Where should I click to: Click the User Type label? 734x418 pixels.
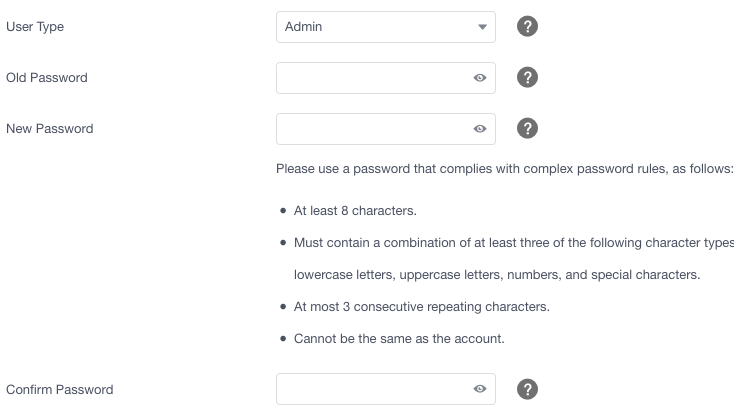pos(35,27)
